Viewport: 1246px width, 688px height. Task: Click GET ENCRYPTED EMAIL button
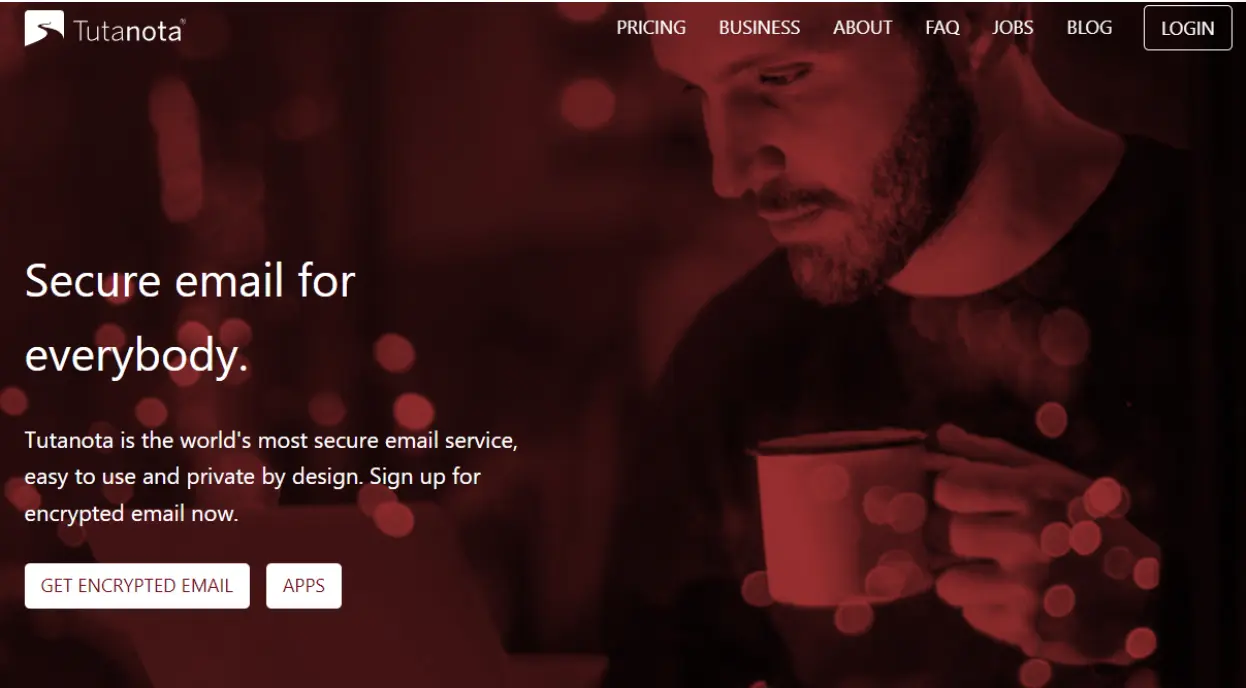click(137, 586)
